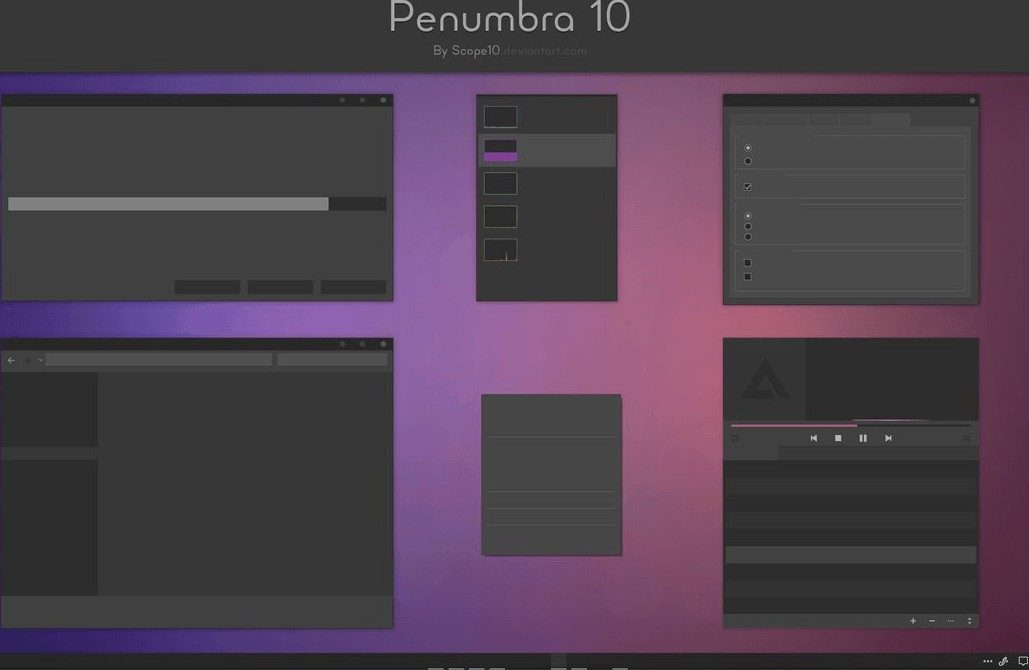Uncheck the ticked checkbox in settings window
This screenshot has width=1029, height=670.
tap(747, 187)
